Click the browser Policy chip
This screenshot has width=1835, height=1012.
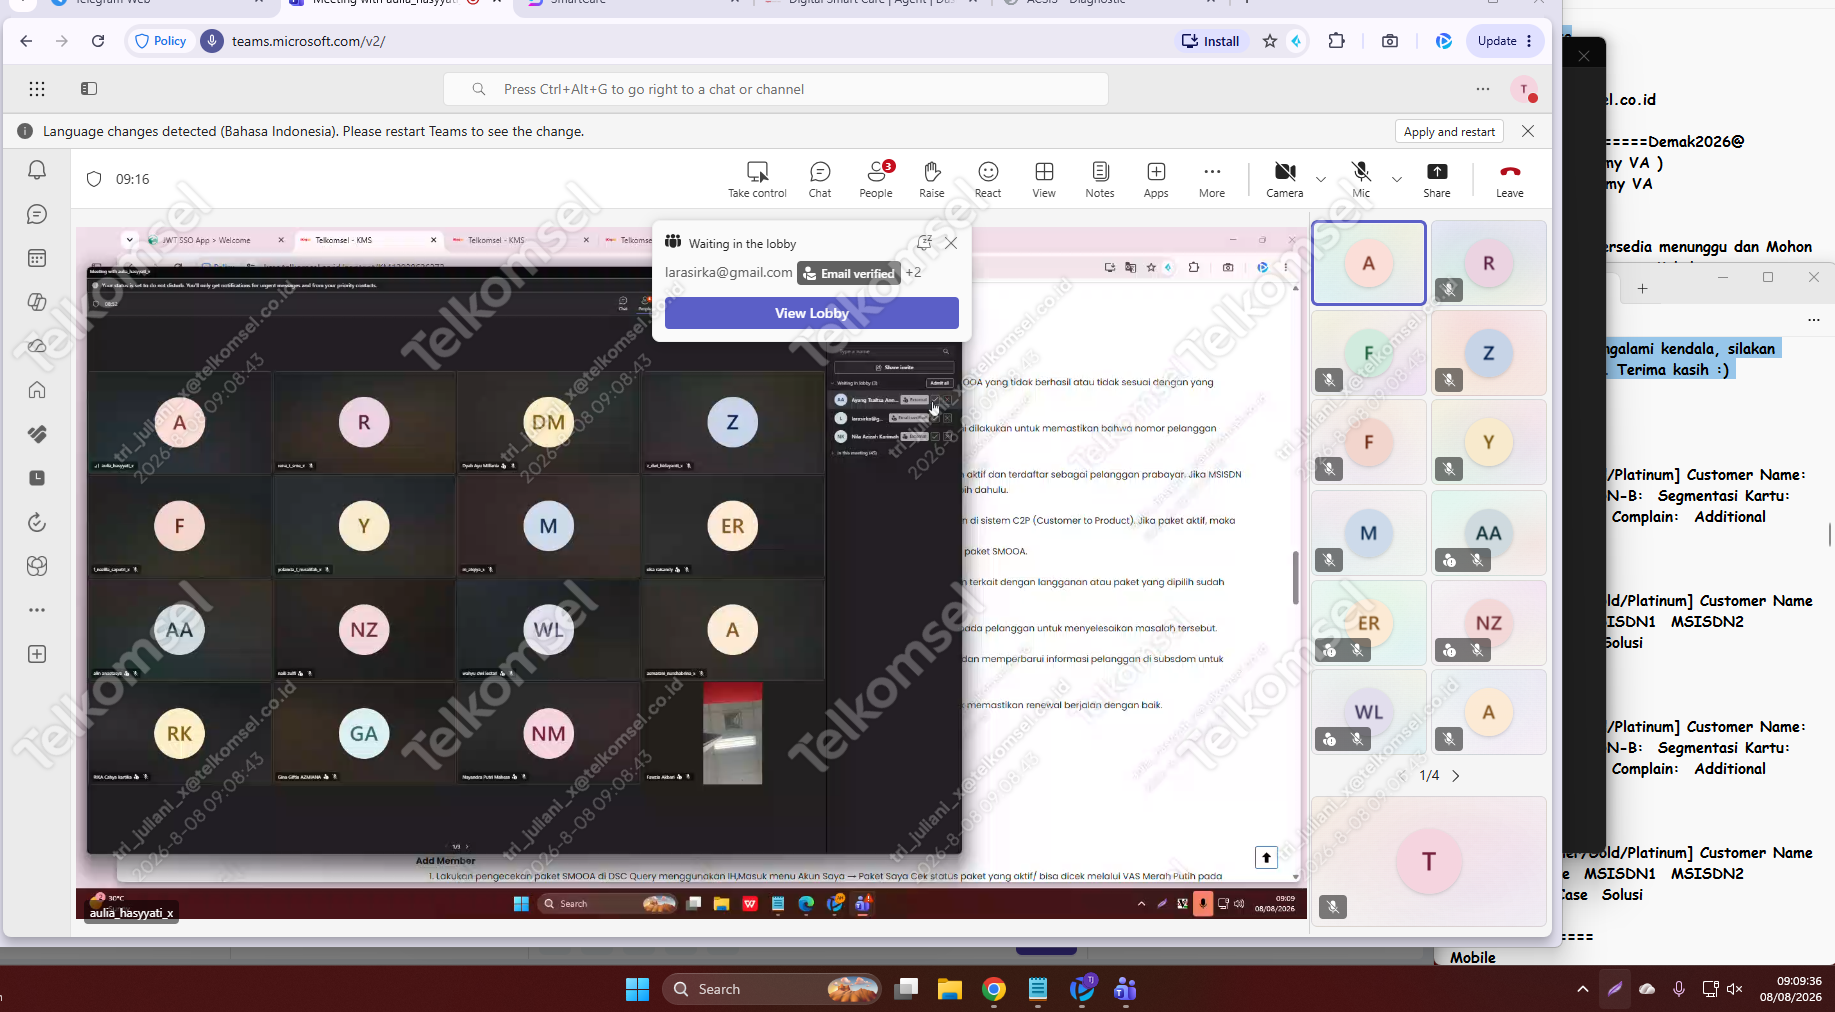161,41
